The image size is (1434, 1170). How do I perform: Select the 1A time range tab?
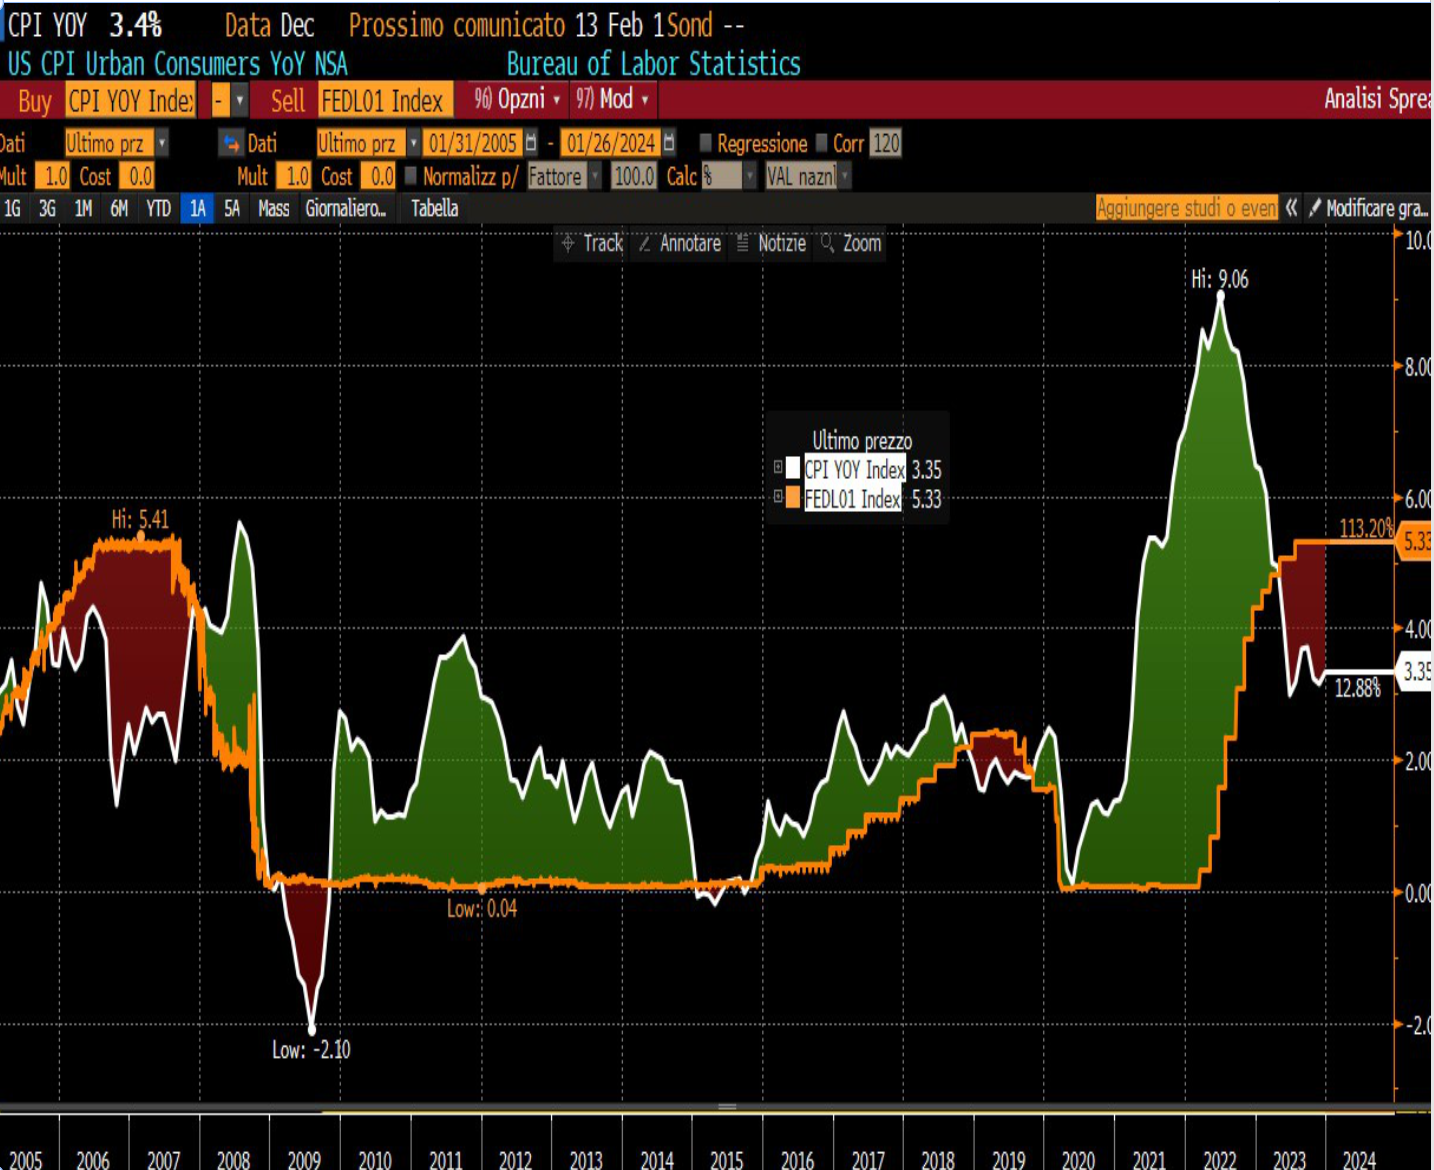pyautogui.click(x=197, y=208)
